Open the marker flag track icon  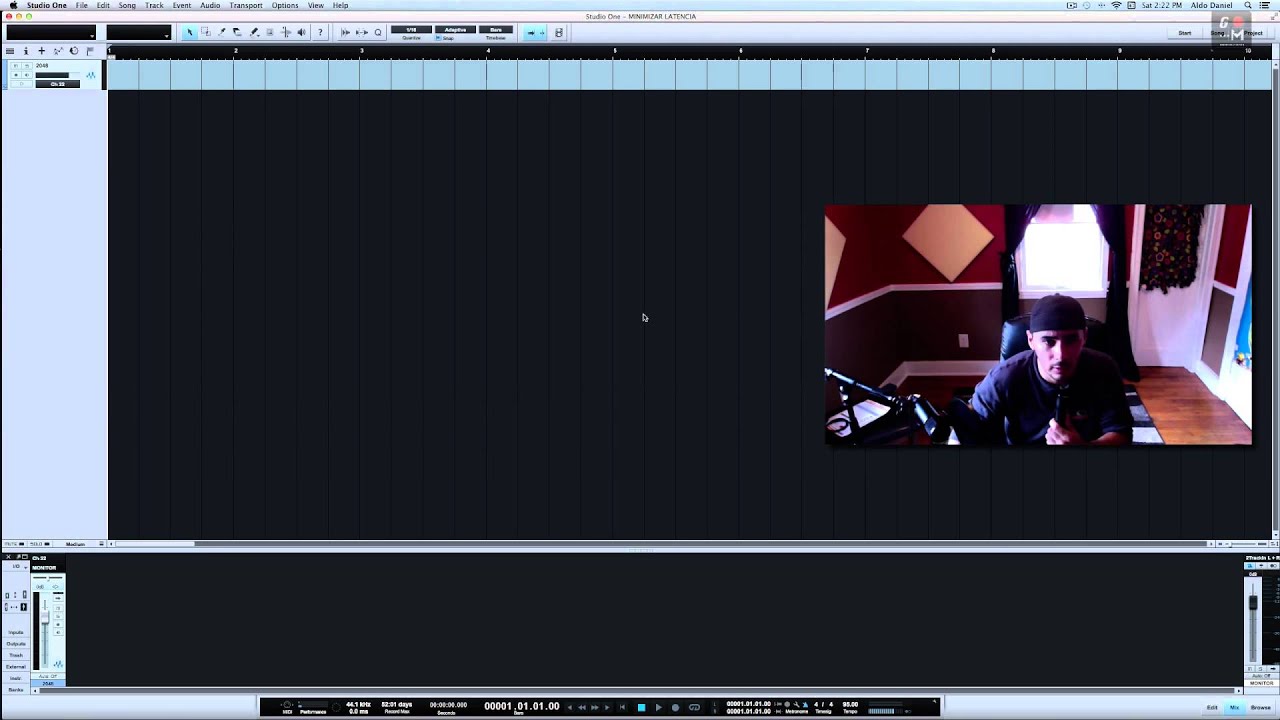(90, 50)
